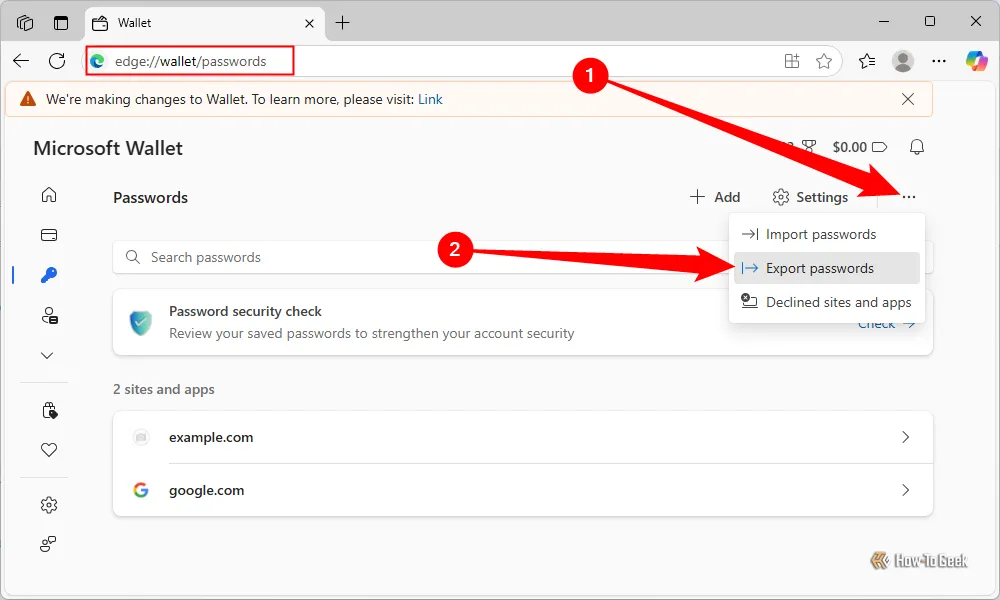Refresh the page with reload button
This screenshot has width=1000, height=600.
coord(57,61)
